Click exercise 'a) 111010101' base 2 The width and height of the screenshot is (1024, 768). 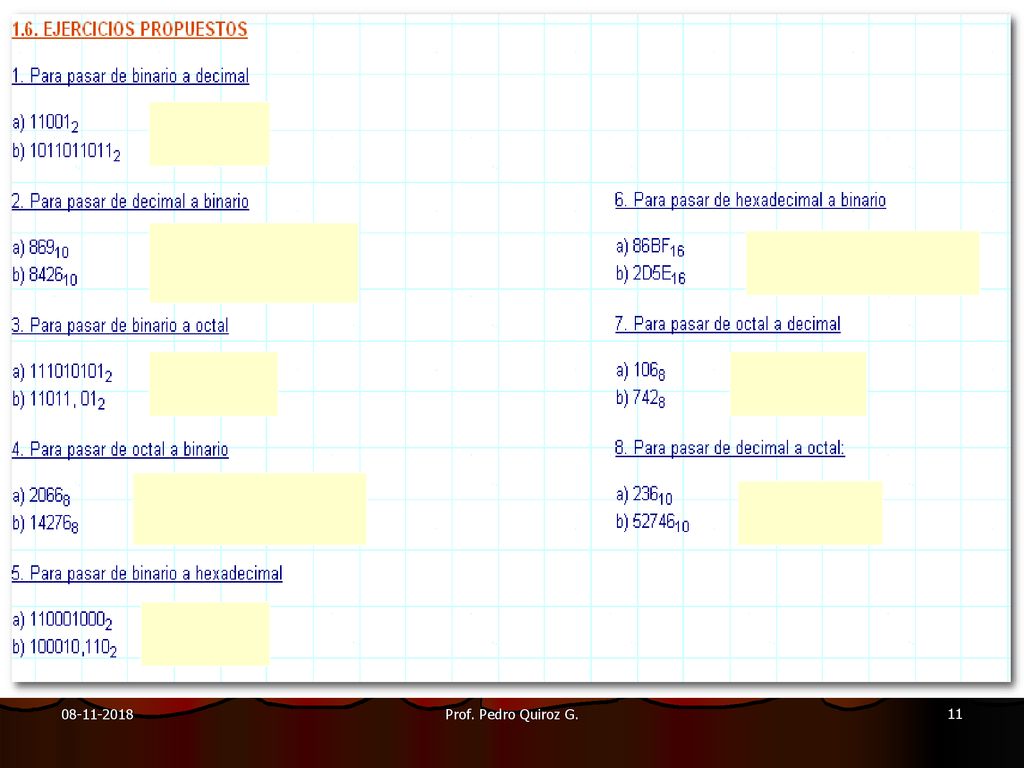point(62,372)
